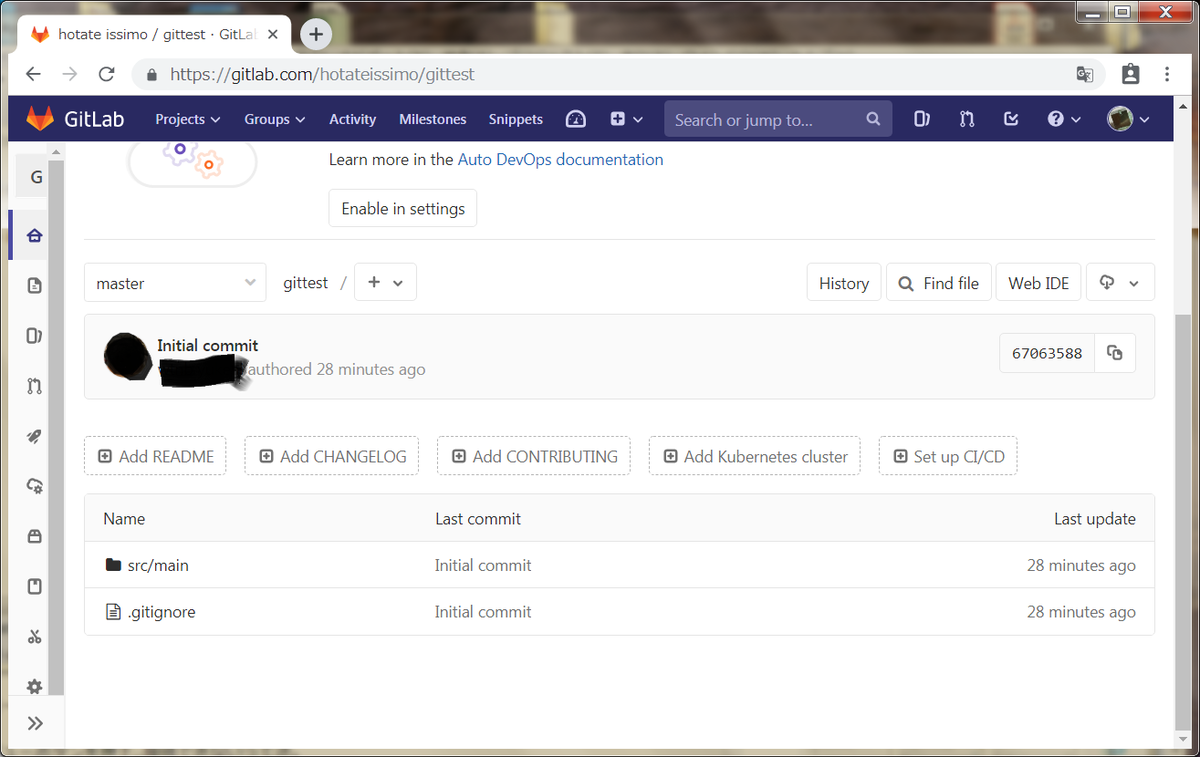Click the 28 minutes ago in src/main row
This screenshot has width=1200, height=757.
point(1081,565)
